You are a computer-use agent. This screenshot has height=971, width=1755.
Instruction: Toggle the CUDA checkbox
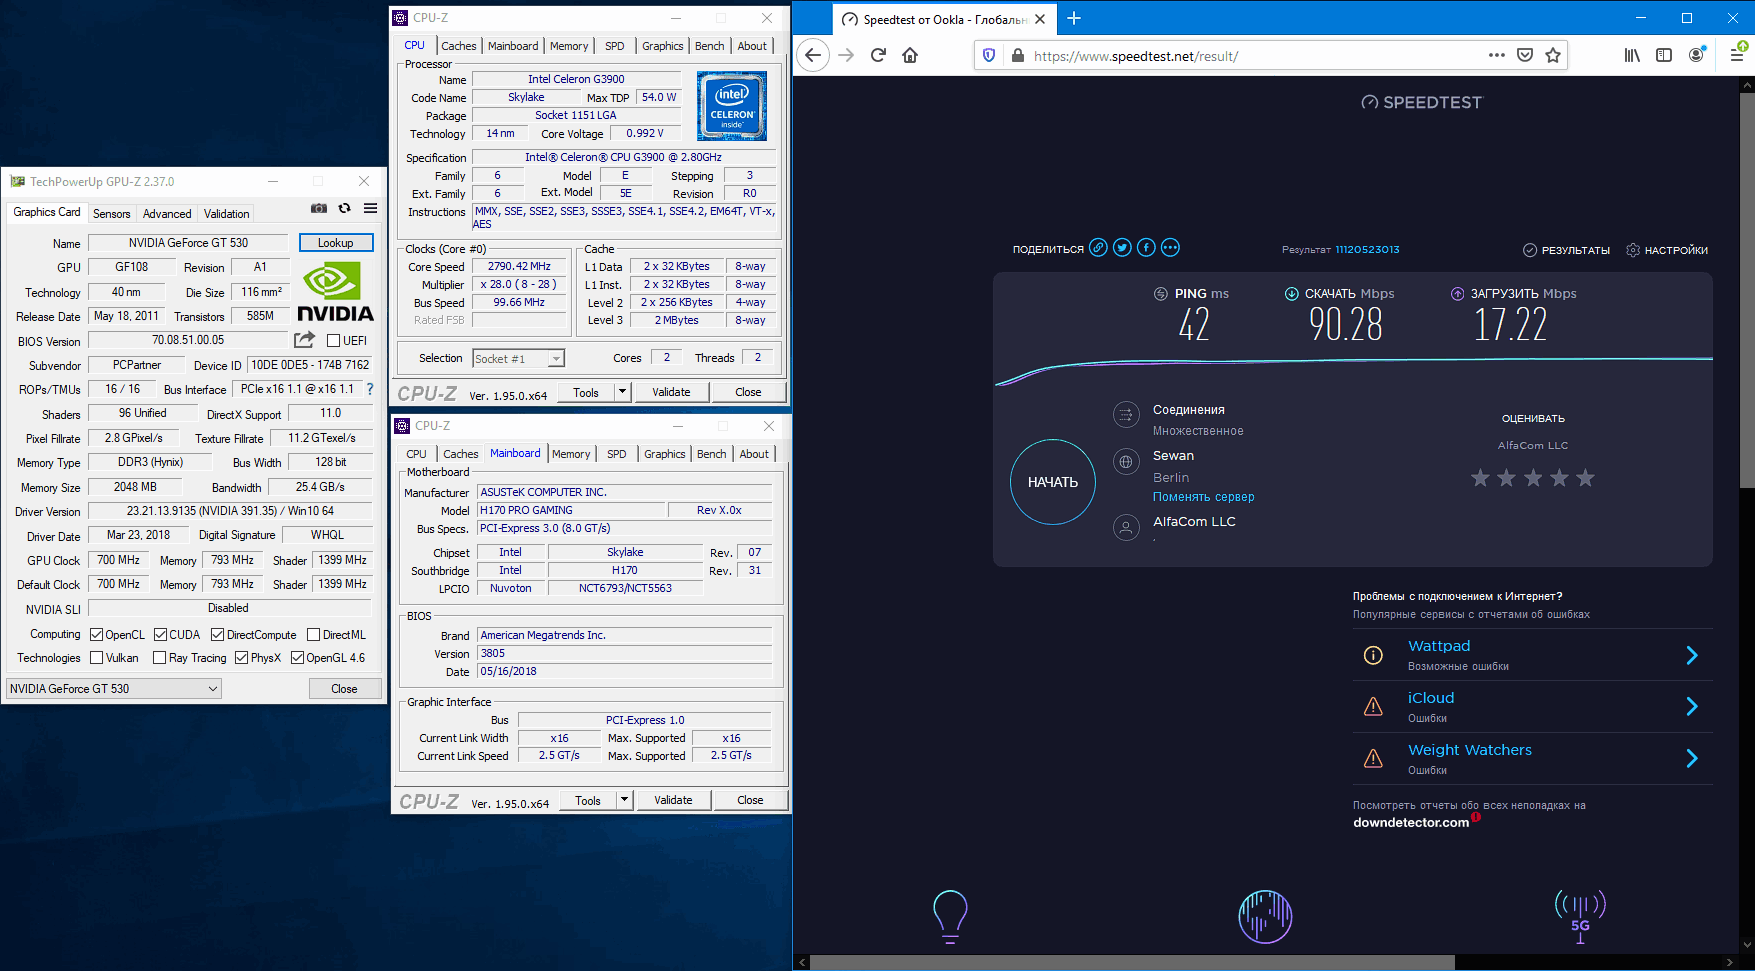(160, 635)
